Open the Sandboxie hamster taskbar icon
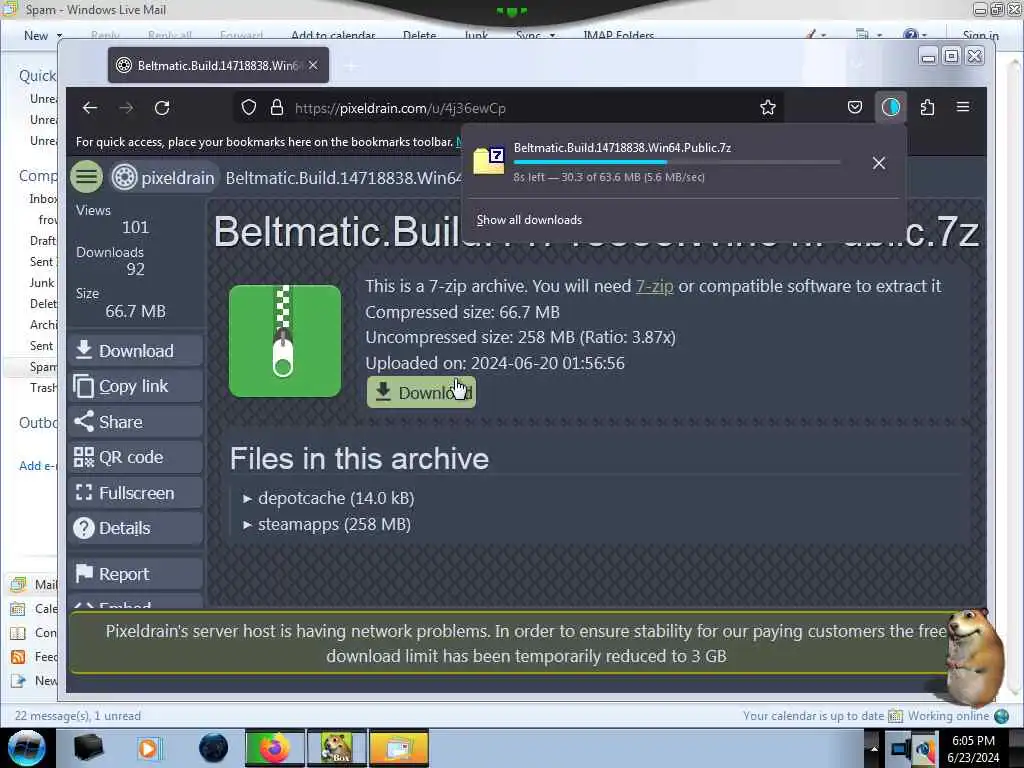The height and width of the screenshot is (768, 1024). coord(337,748)
